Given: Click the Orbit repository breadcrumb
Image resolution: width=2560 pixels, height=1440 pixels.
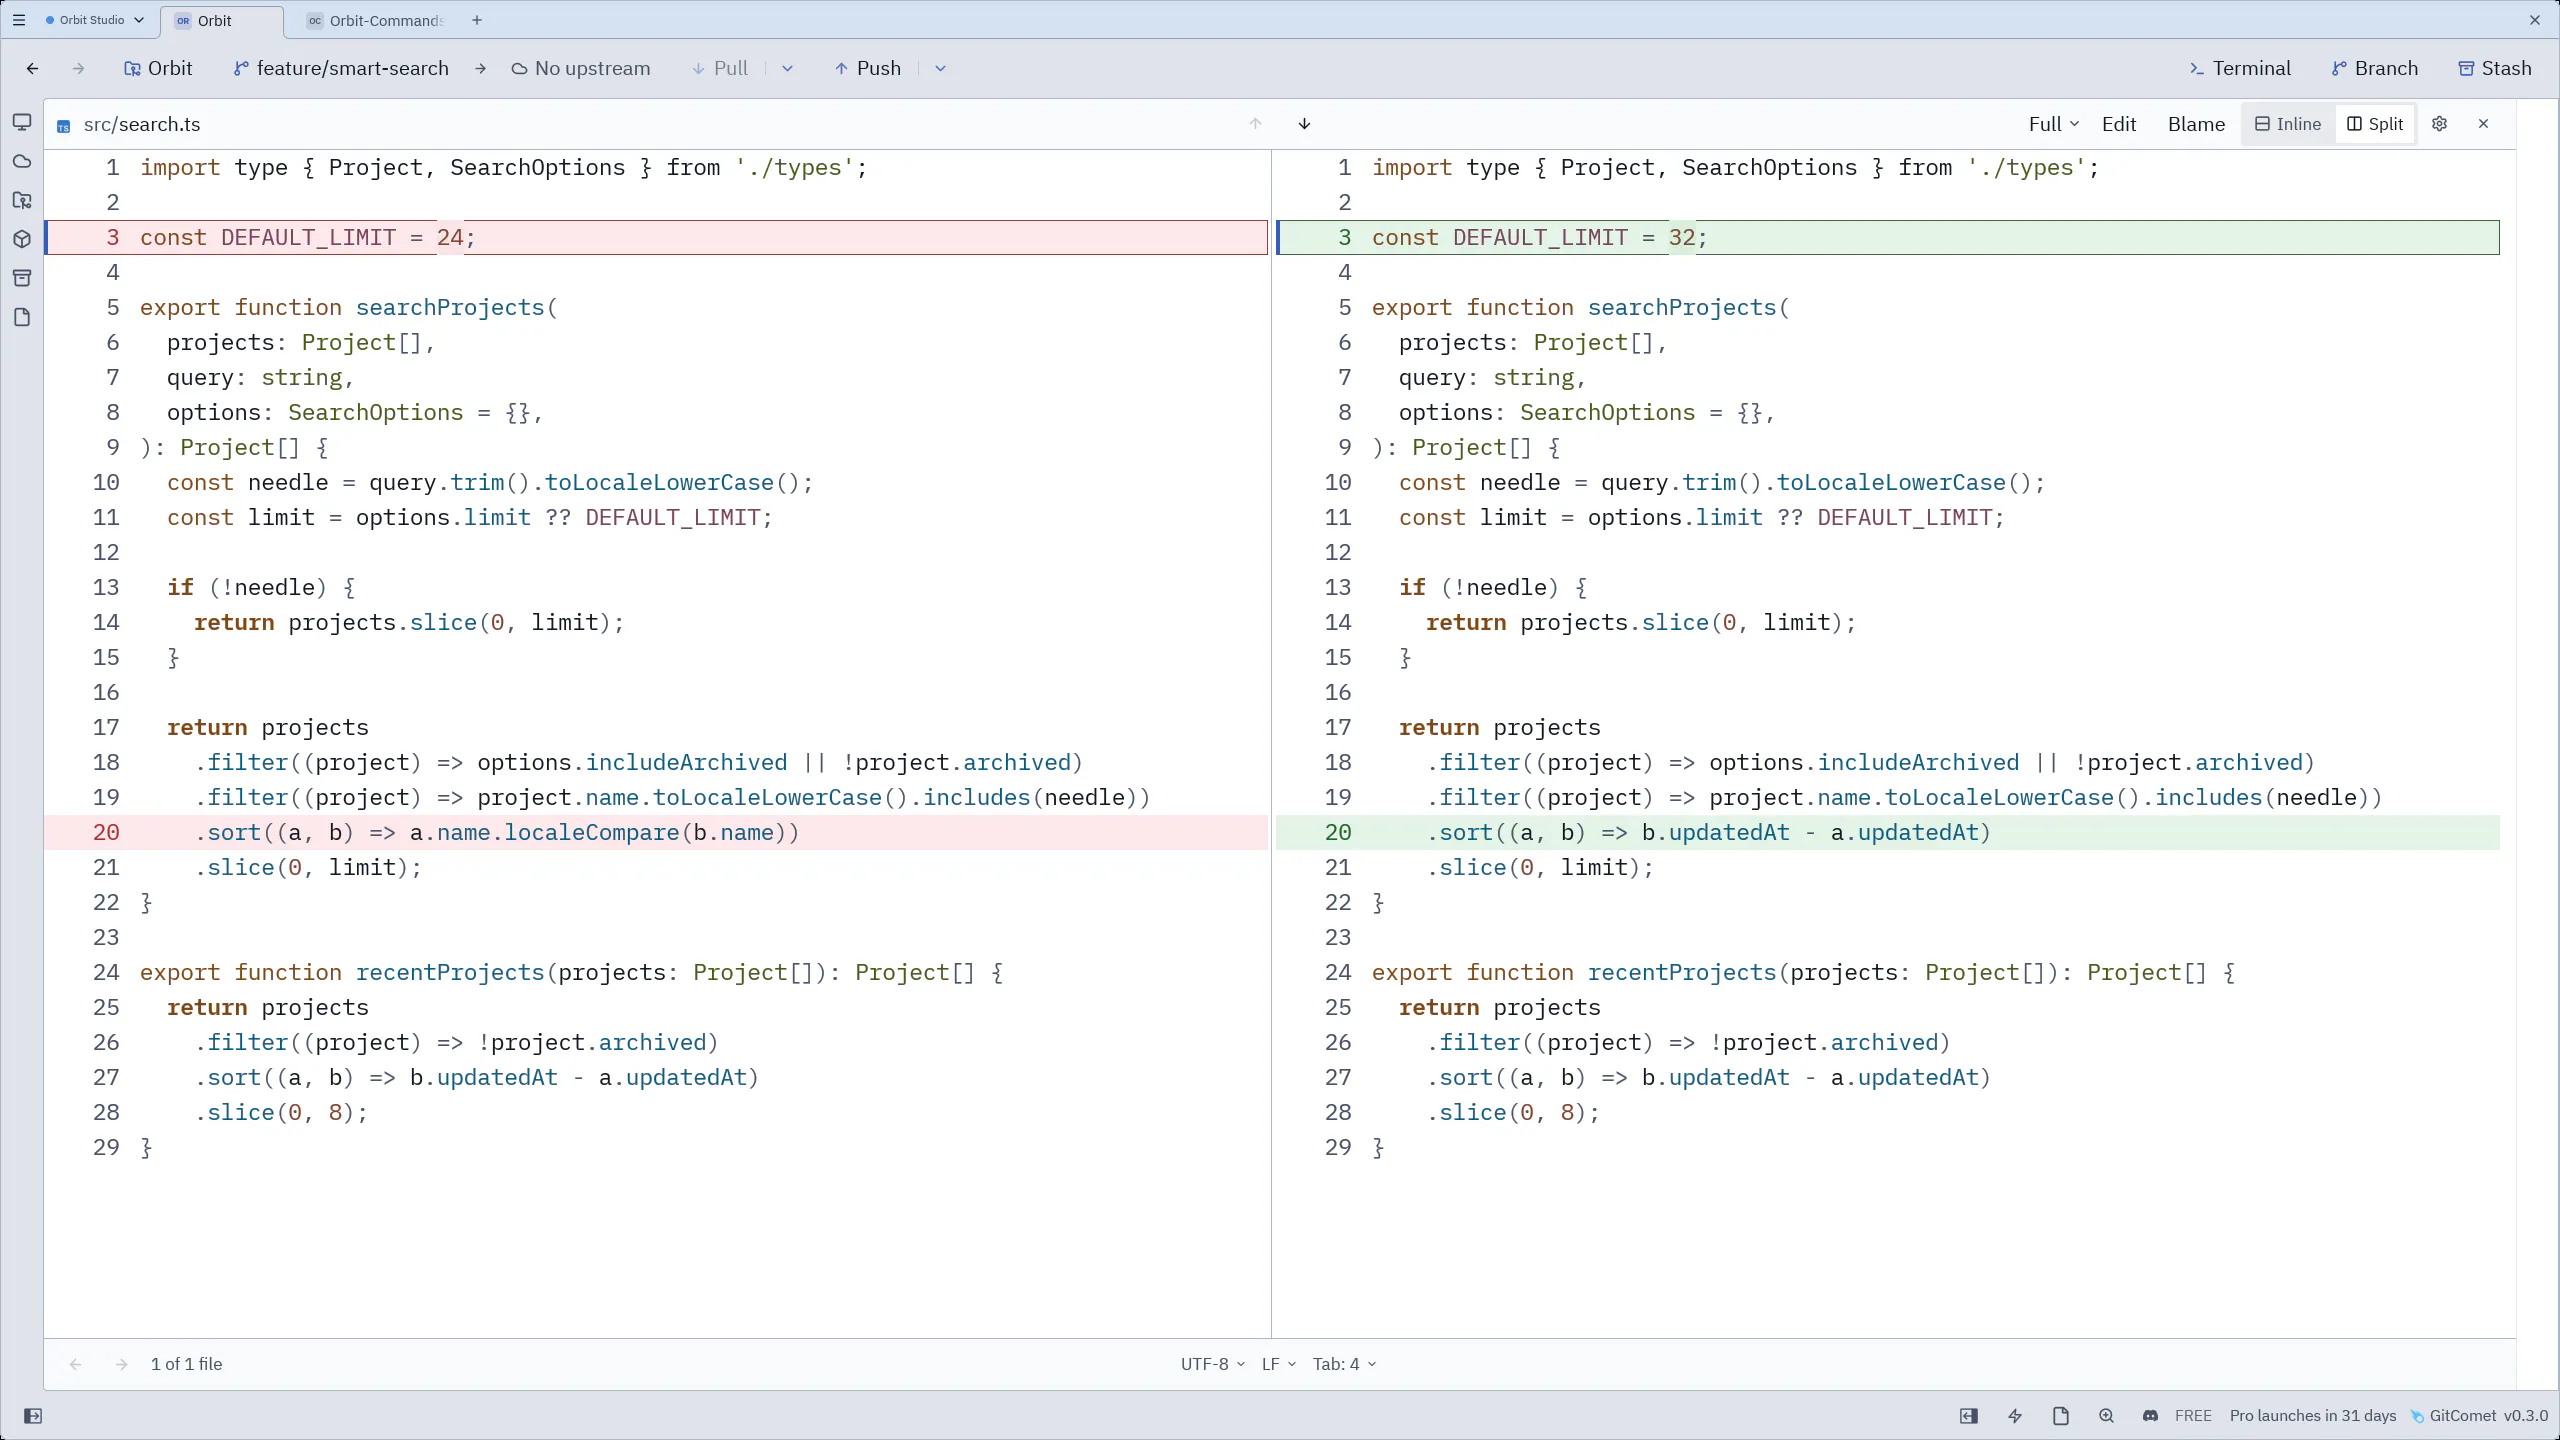Looking at the screenshot, I should (x=158, y=68).
